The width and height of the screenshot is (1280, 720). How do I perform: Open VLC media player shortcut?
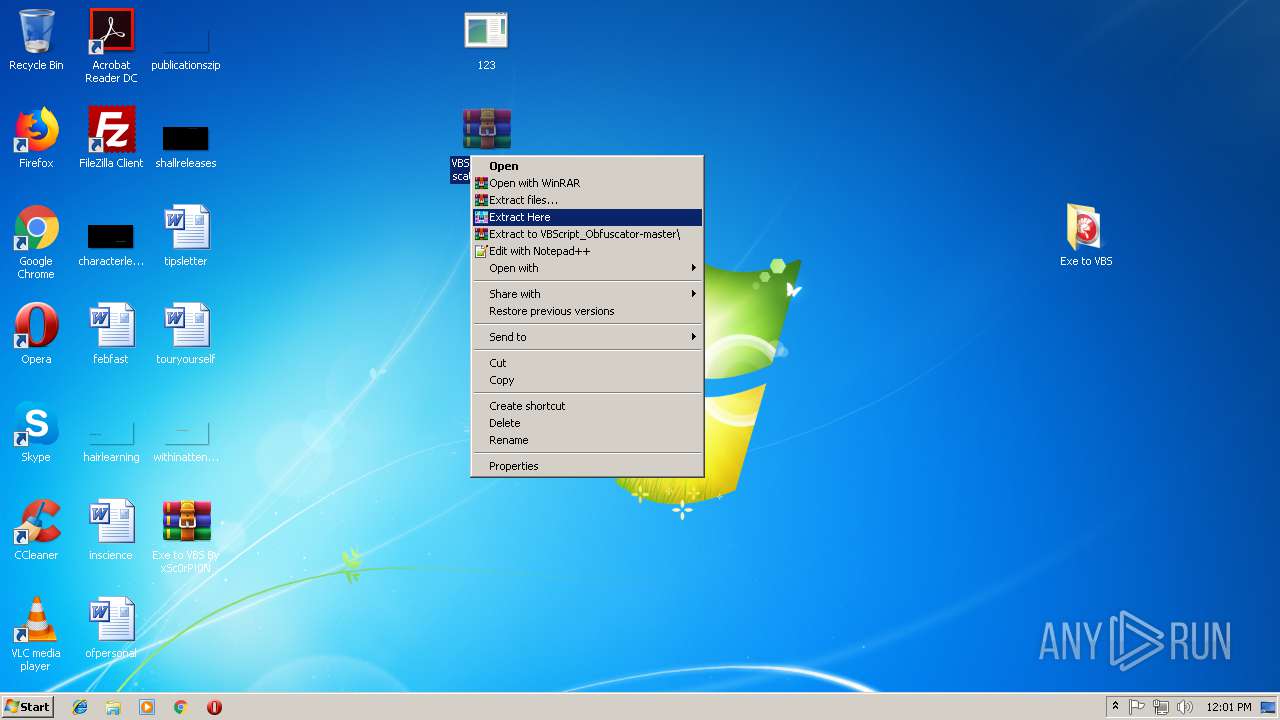pyautogui.click(x=36, y=634)
